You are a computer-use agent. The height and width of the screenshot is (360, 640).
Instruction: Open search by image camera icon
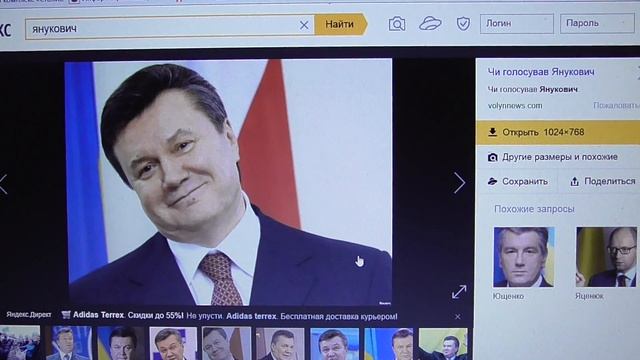coord(397,24)
